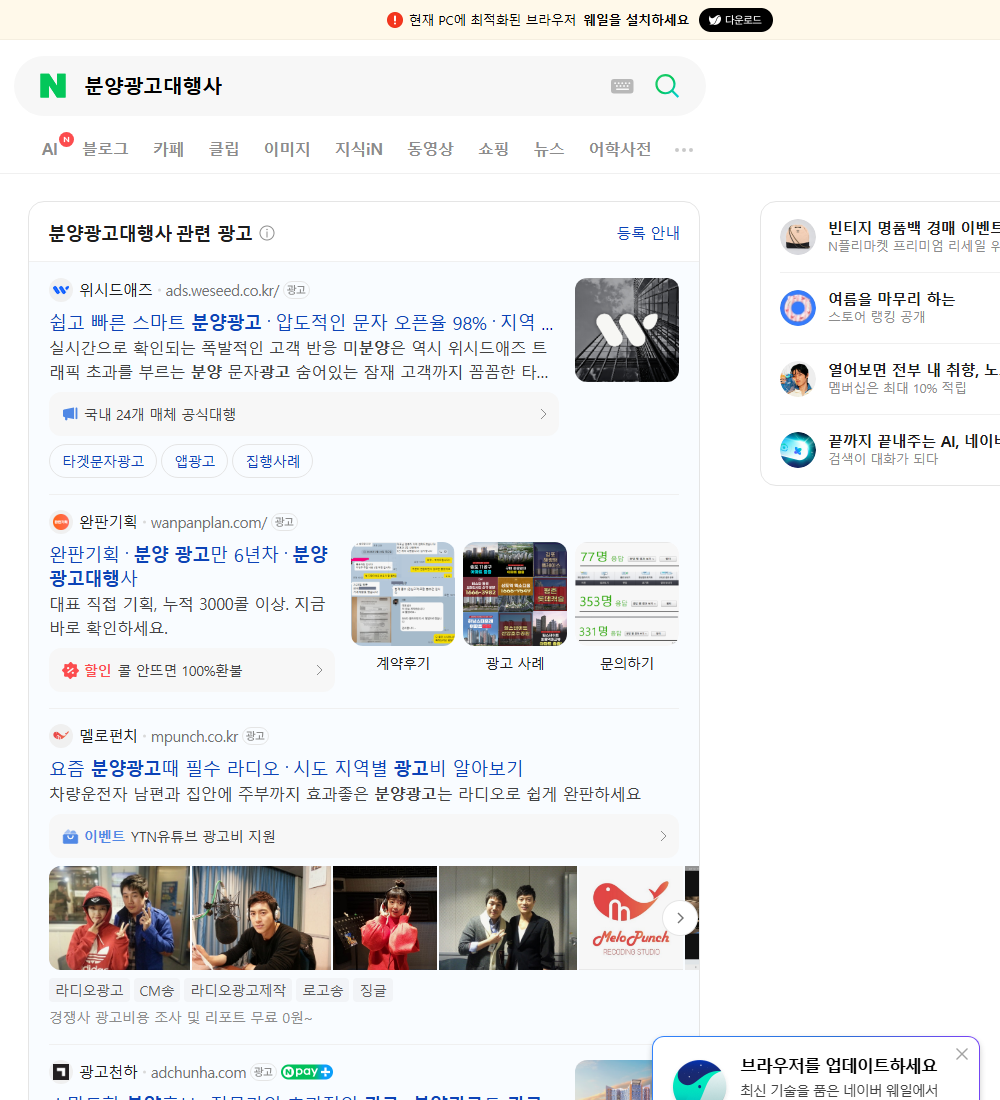Image resolution: width=1000 pixels, height=1100 pixels.
Task: Click 광고 label next to mpunch.co.kr
Action: click(255, 736)
